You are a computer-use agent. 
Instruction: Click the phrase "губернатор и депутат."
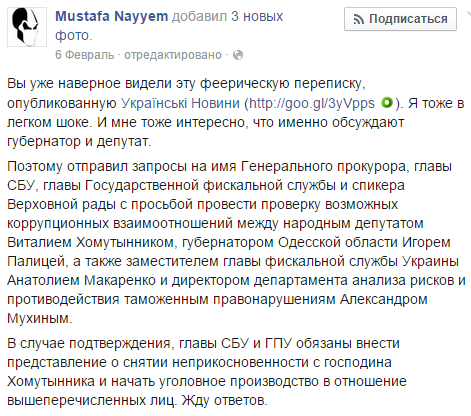tap(79, 142)
